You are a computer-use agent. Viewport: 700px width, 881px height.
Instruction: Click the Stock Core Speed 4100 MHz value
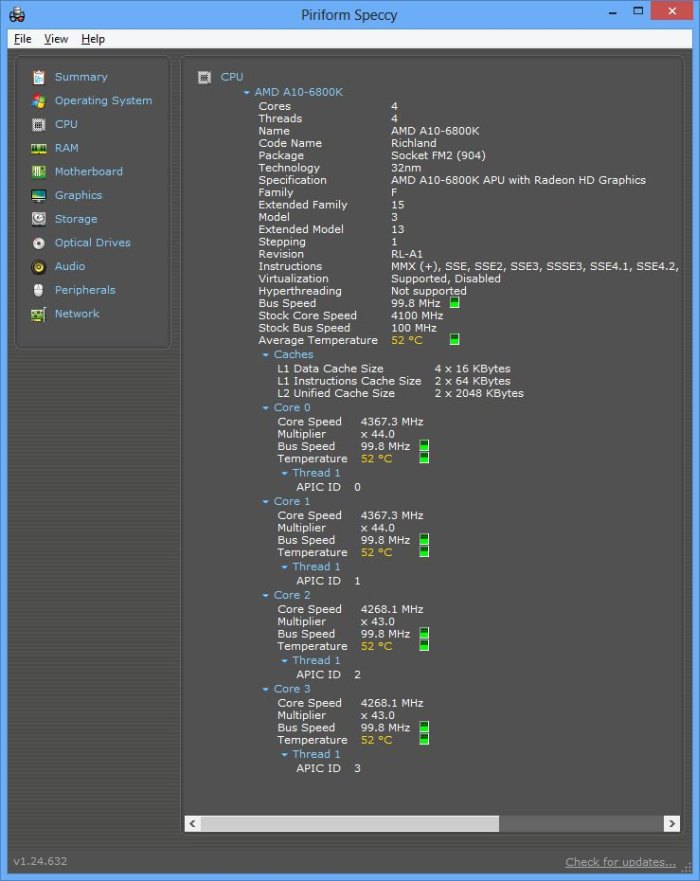click(417, 316)
